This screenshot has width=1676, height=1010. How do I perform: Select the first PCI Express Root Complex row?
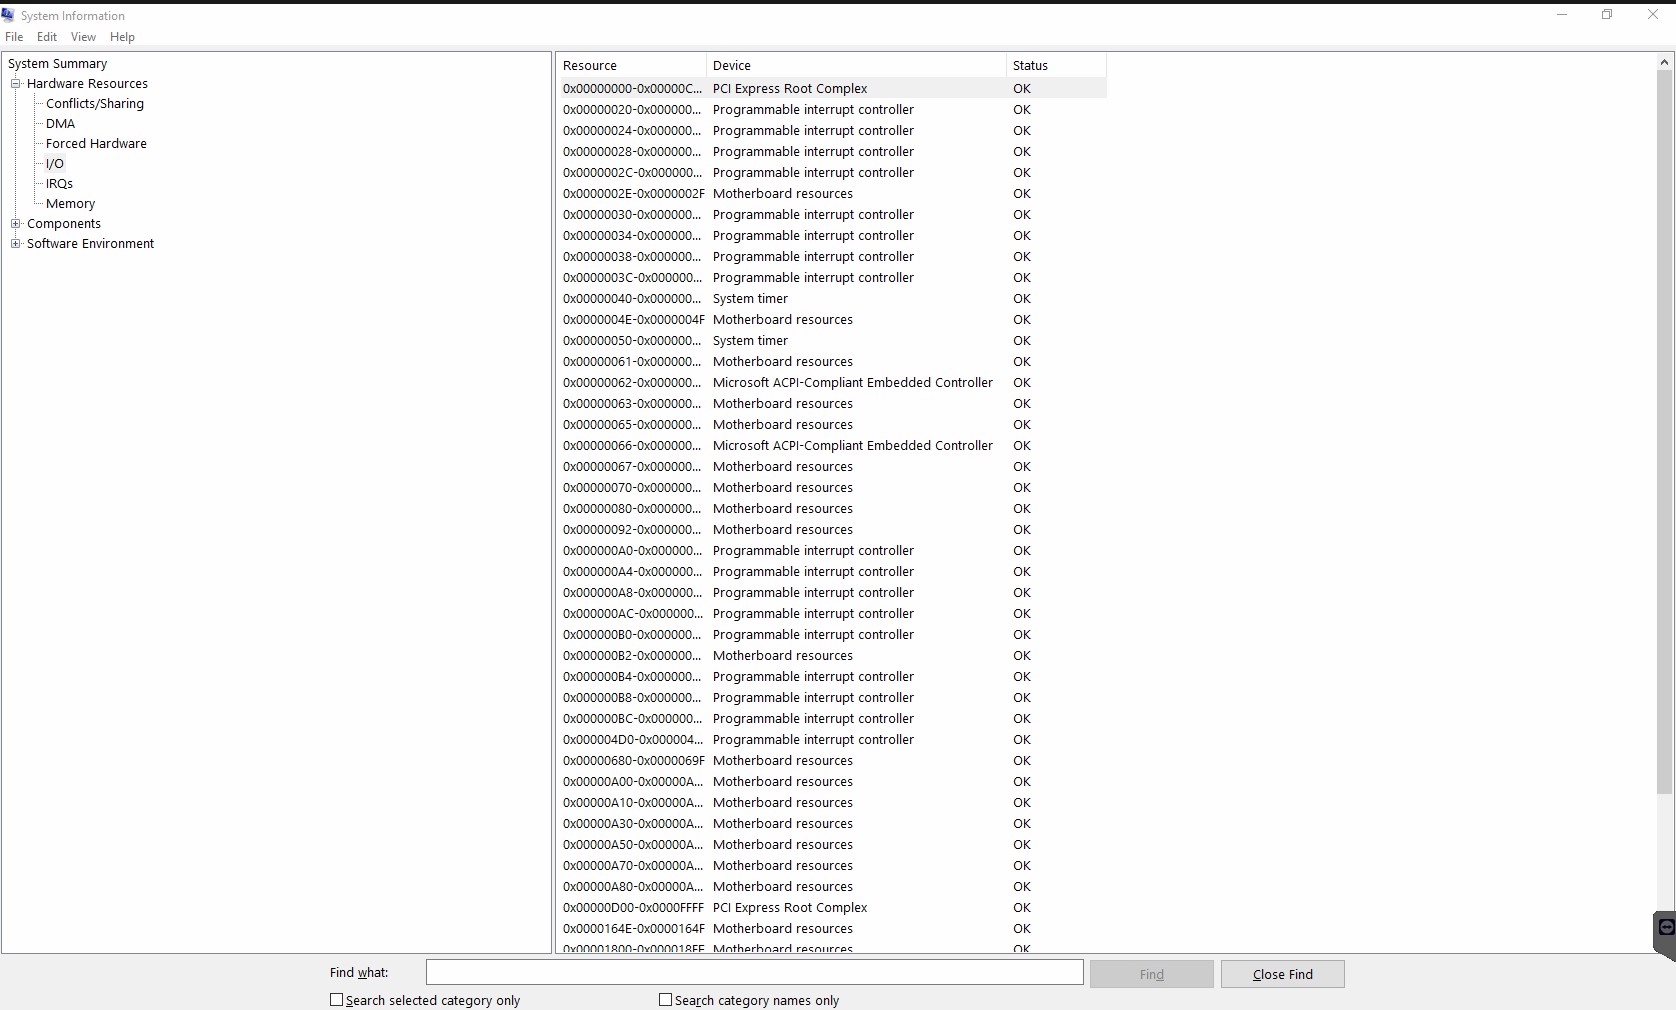click(x=833, y=89)
